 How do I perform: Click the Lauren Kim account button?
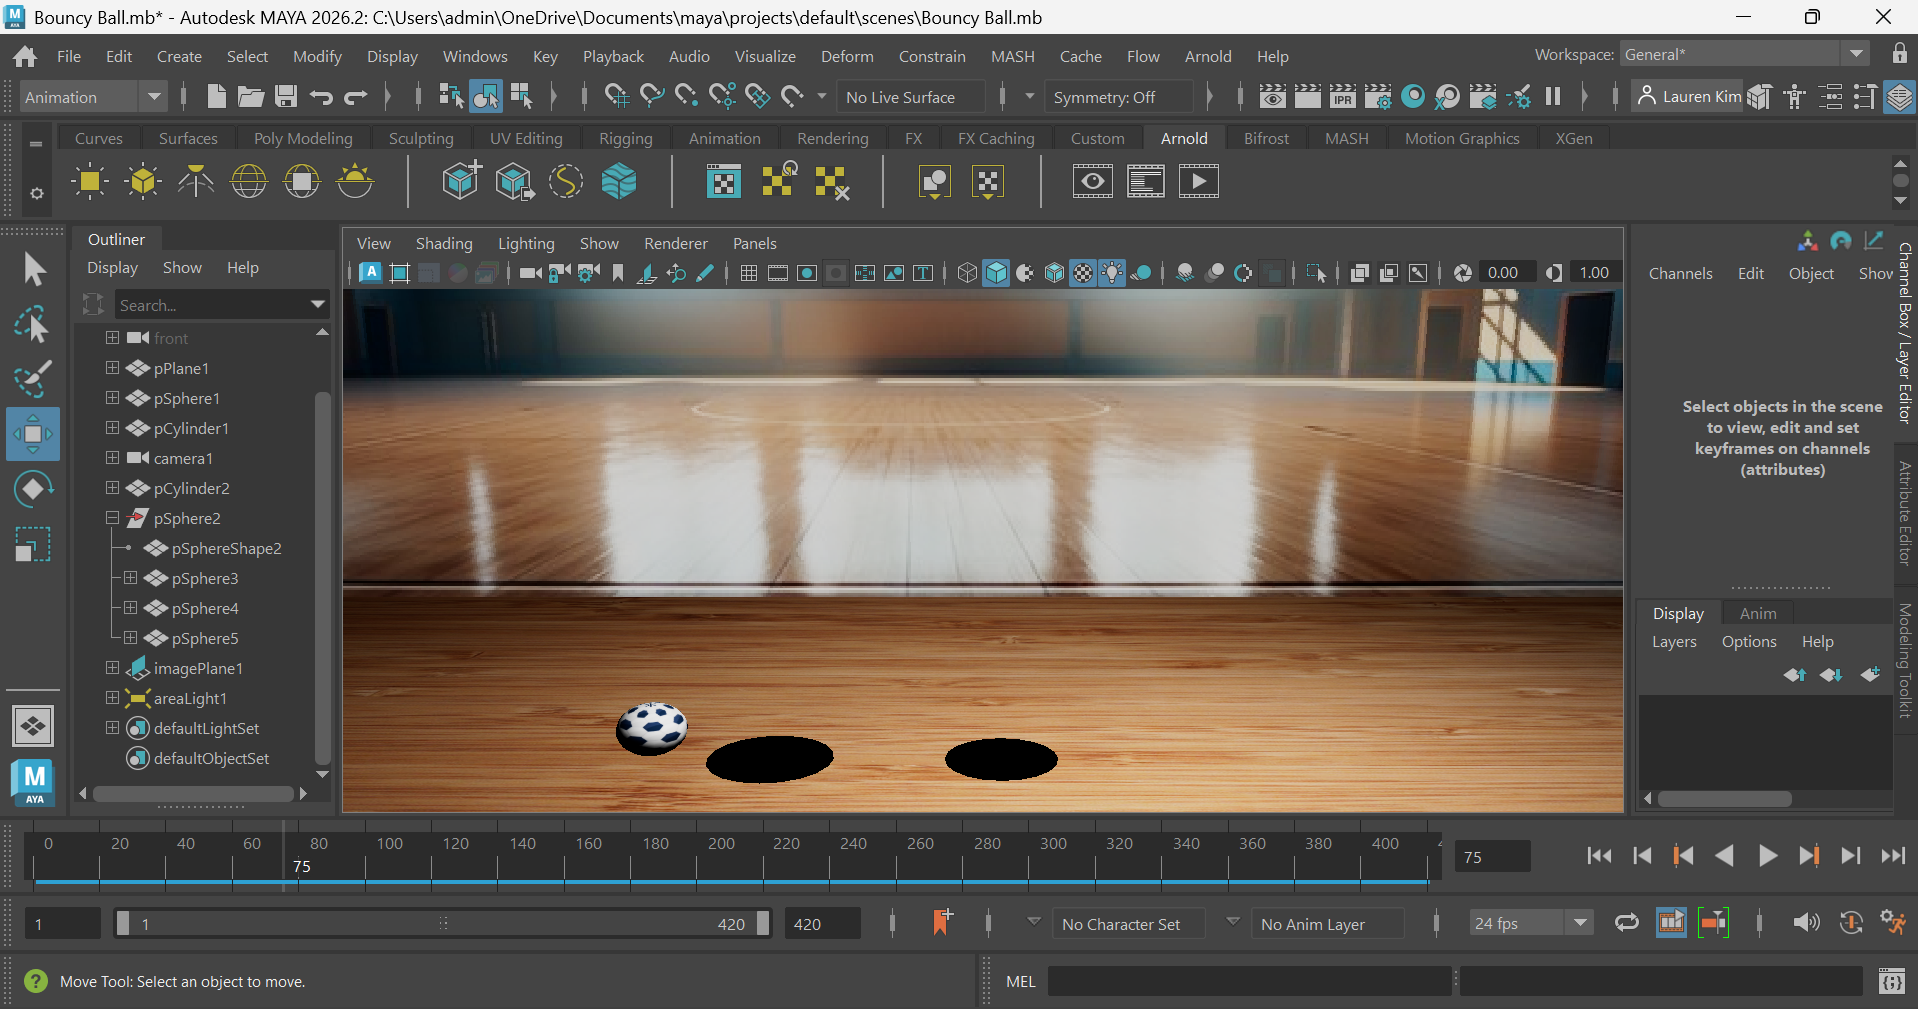pos(1690,97)
